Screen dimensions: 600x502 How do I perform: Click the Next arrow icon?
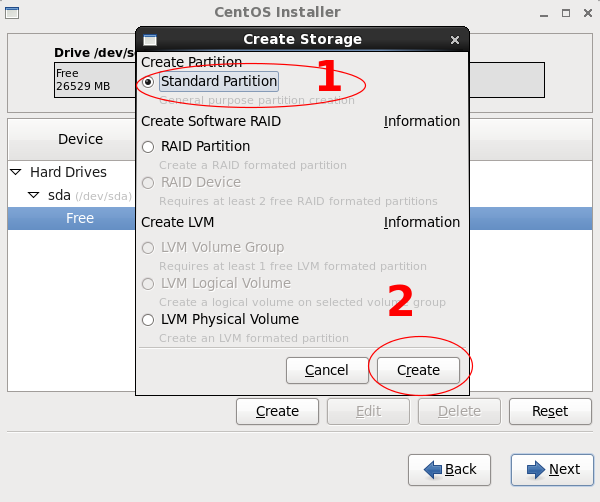(x=531, y=469)
